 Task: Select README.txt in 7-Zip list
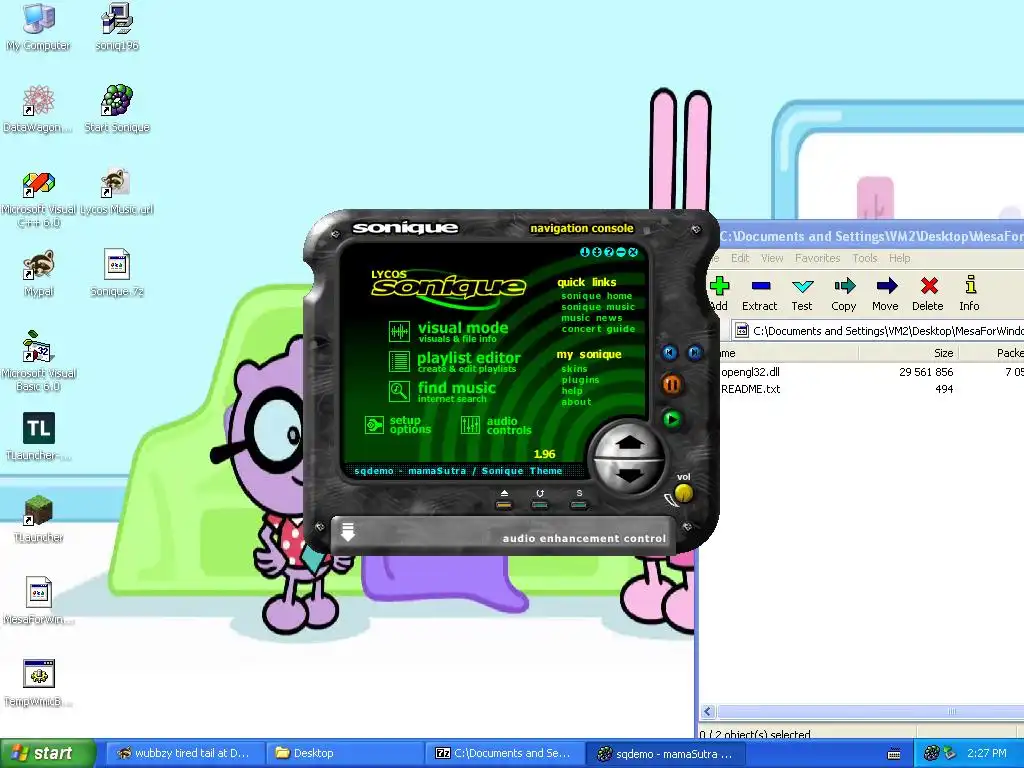tap(750, 389)
